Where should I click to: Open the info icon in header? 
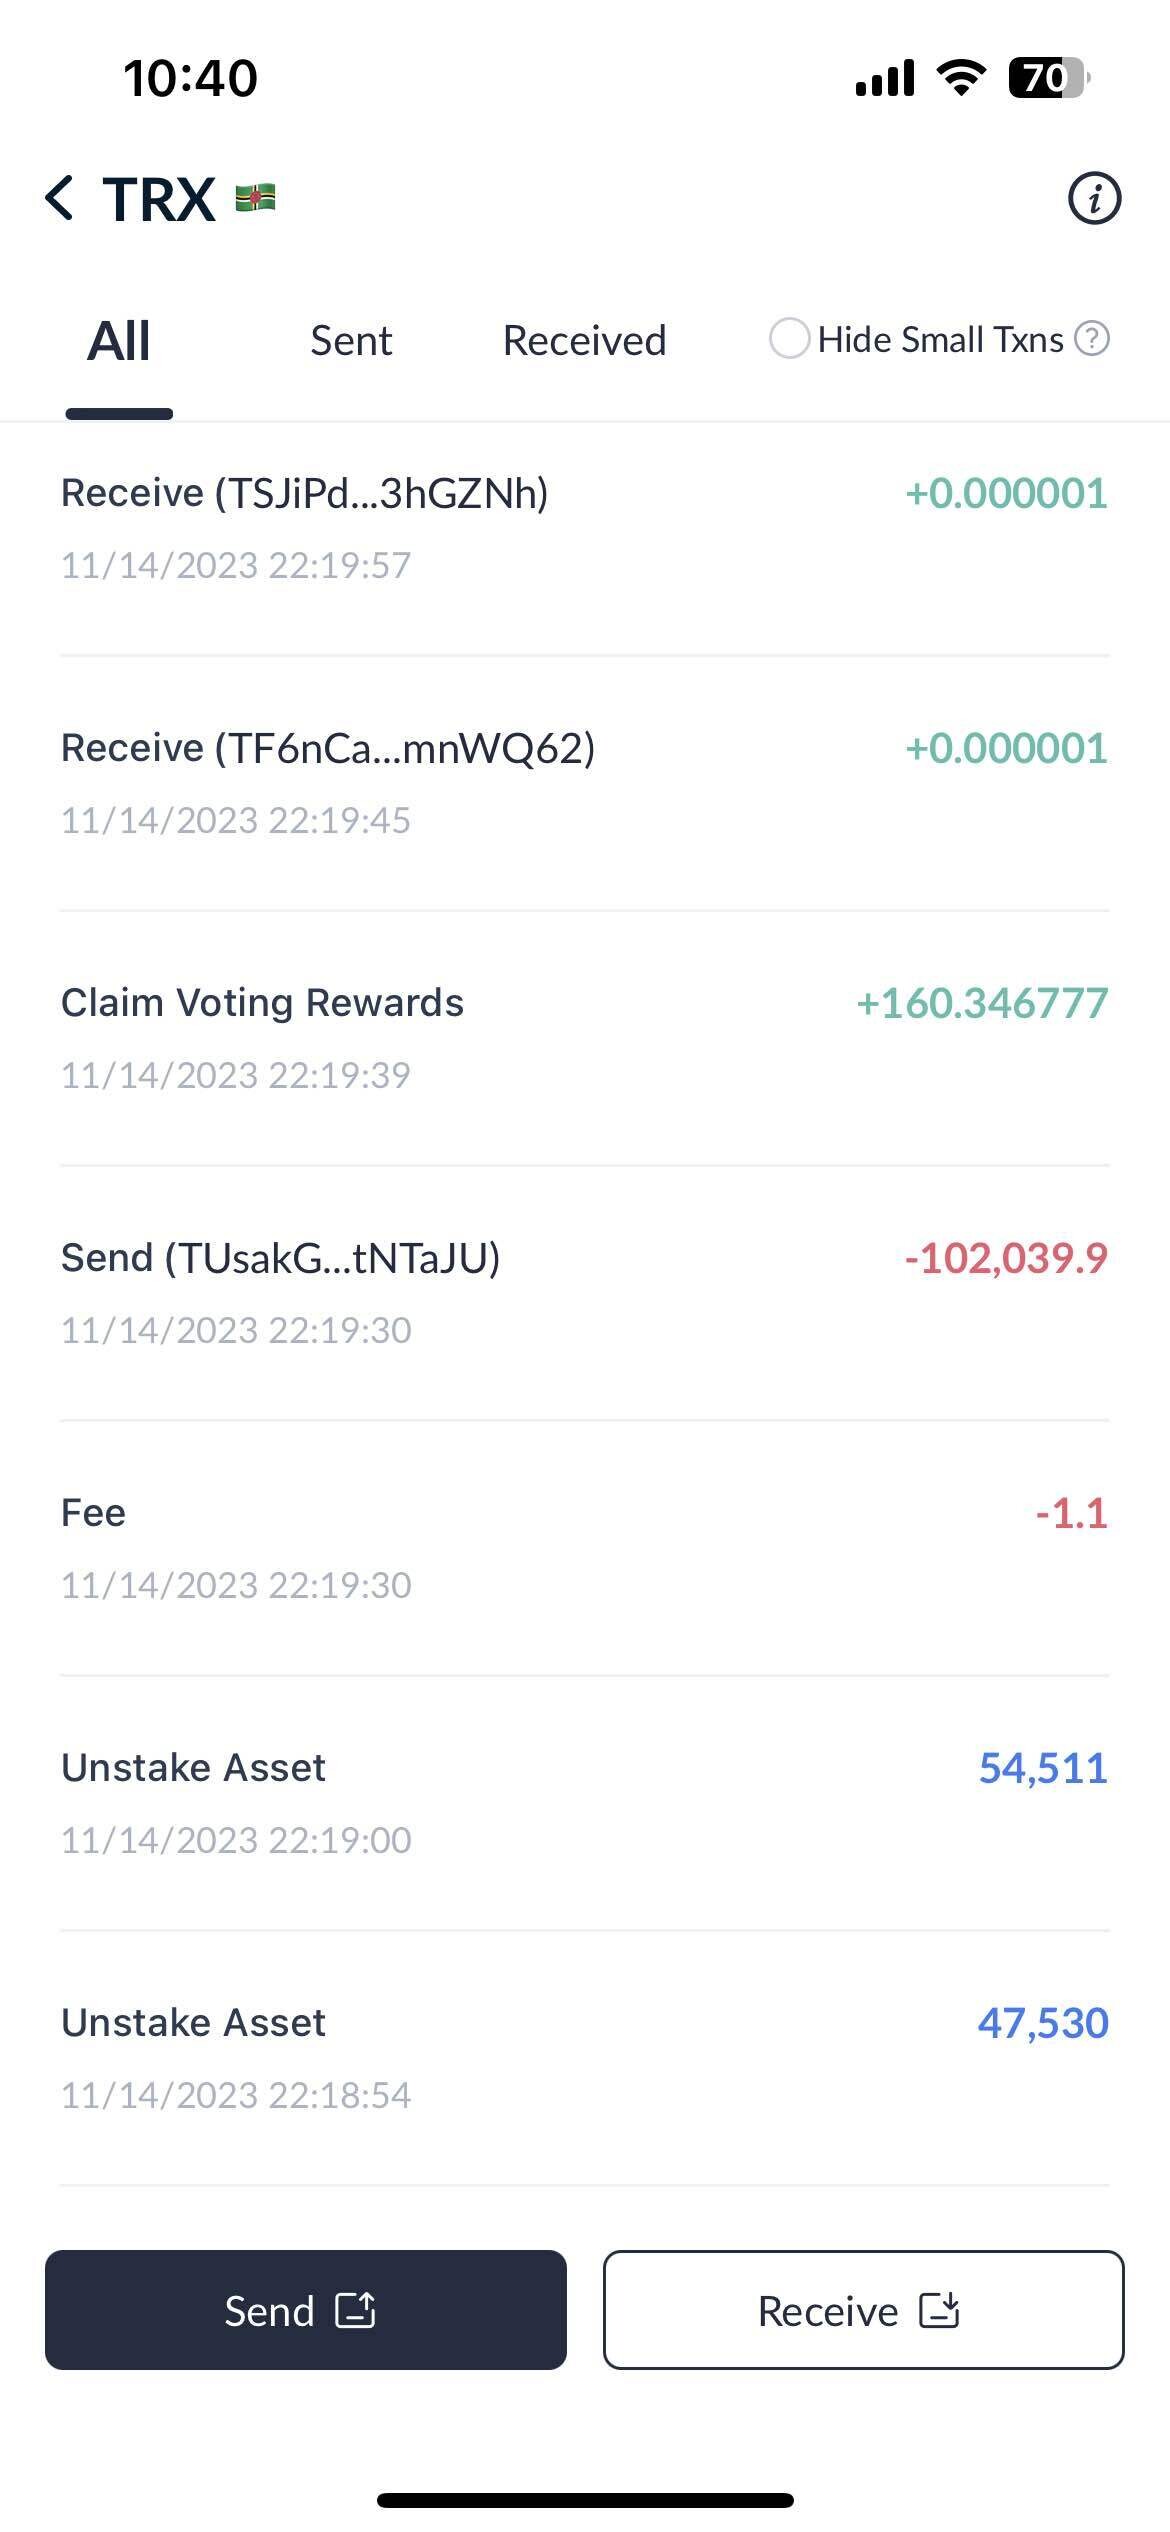pos(1094,198)
